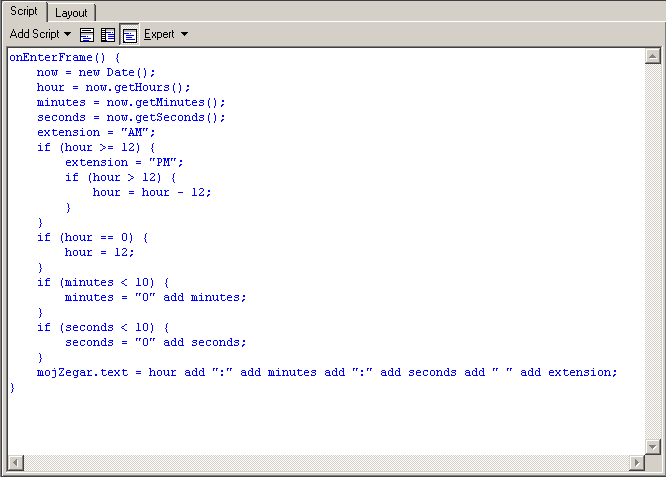This screenshot has height=477, width=666.
Task: Click the 'if (hour >= 12) {' line
Action: (x=96, y=147)
